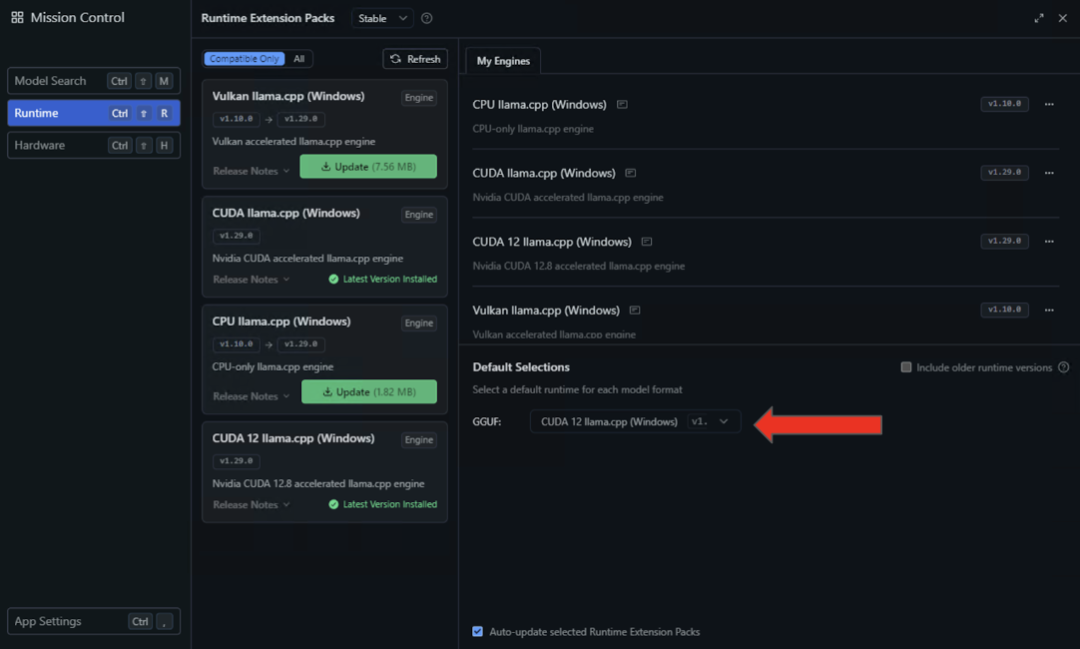
Task: Open the Stable release channel dropdown
Action: [x=383, y=18]
